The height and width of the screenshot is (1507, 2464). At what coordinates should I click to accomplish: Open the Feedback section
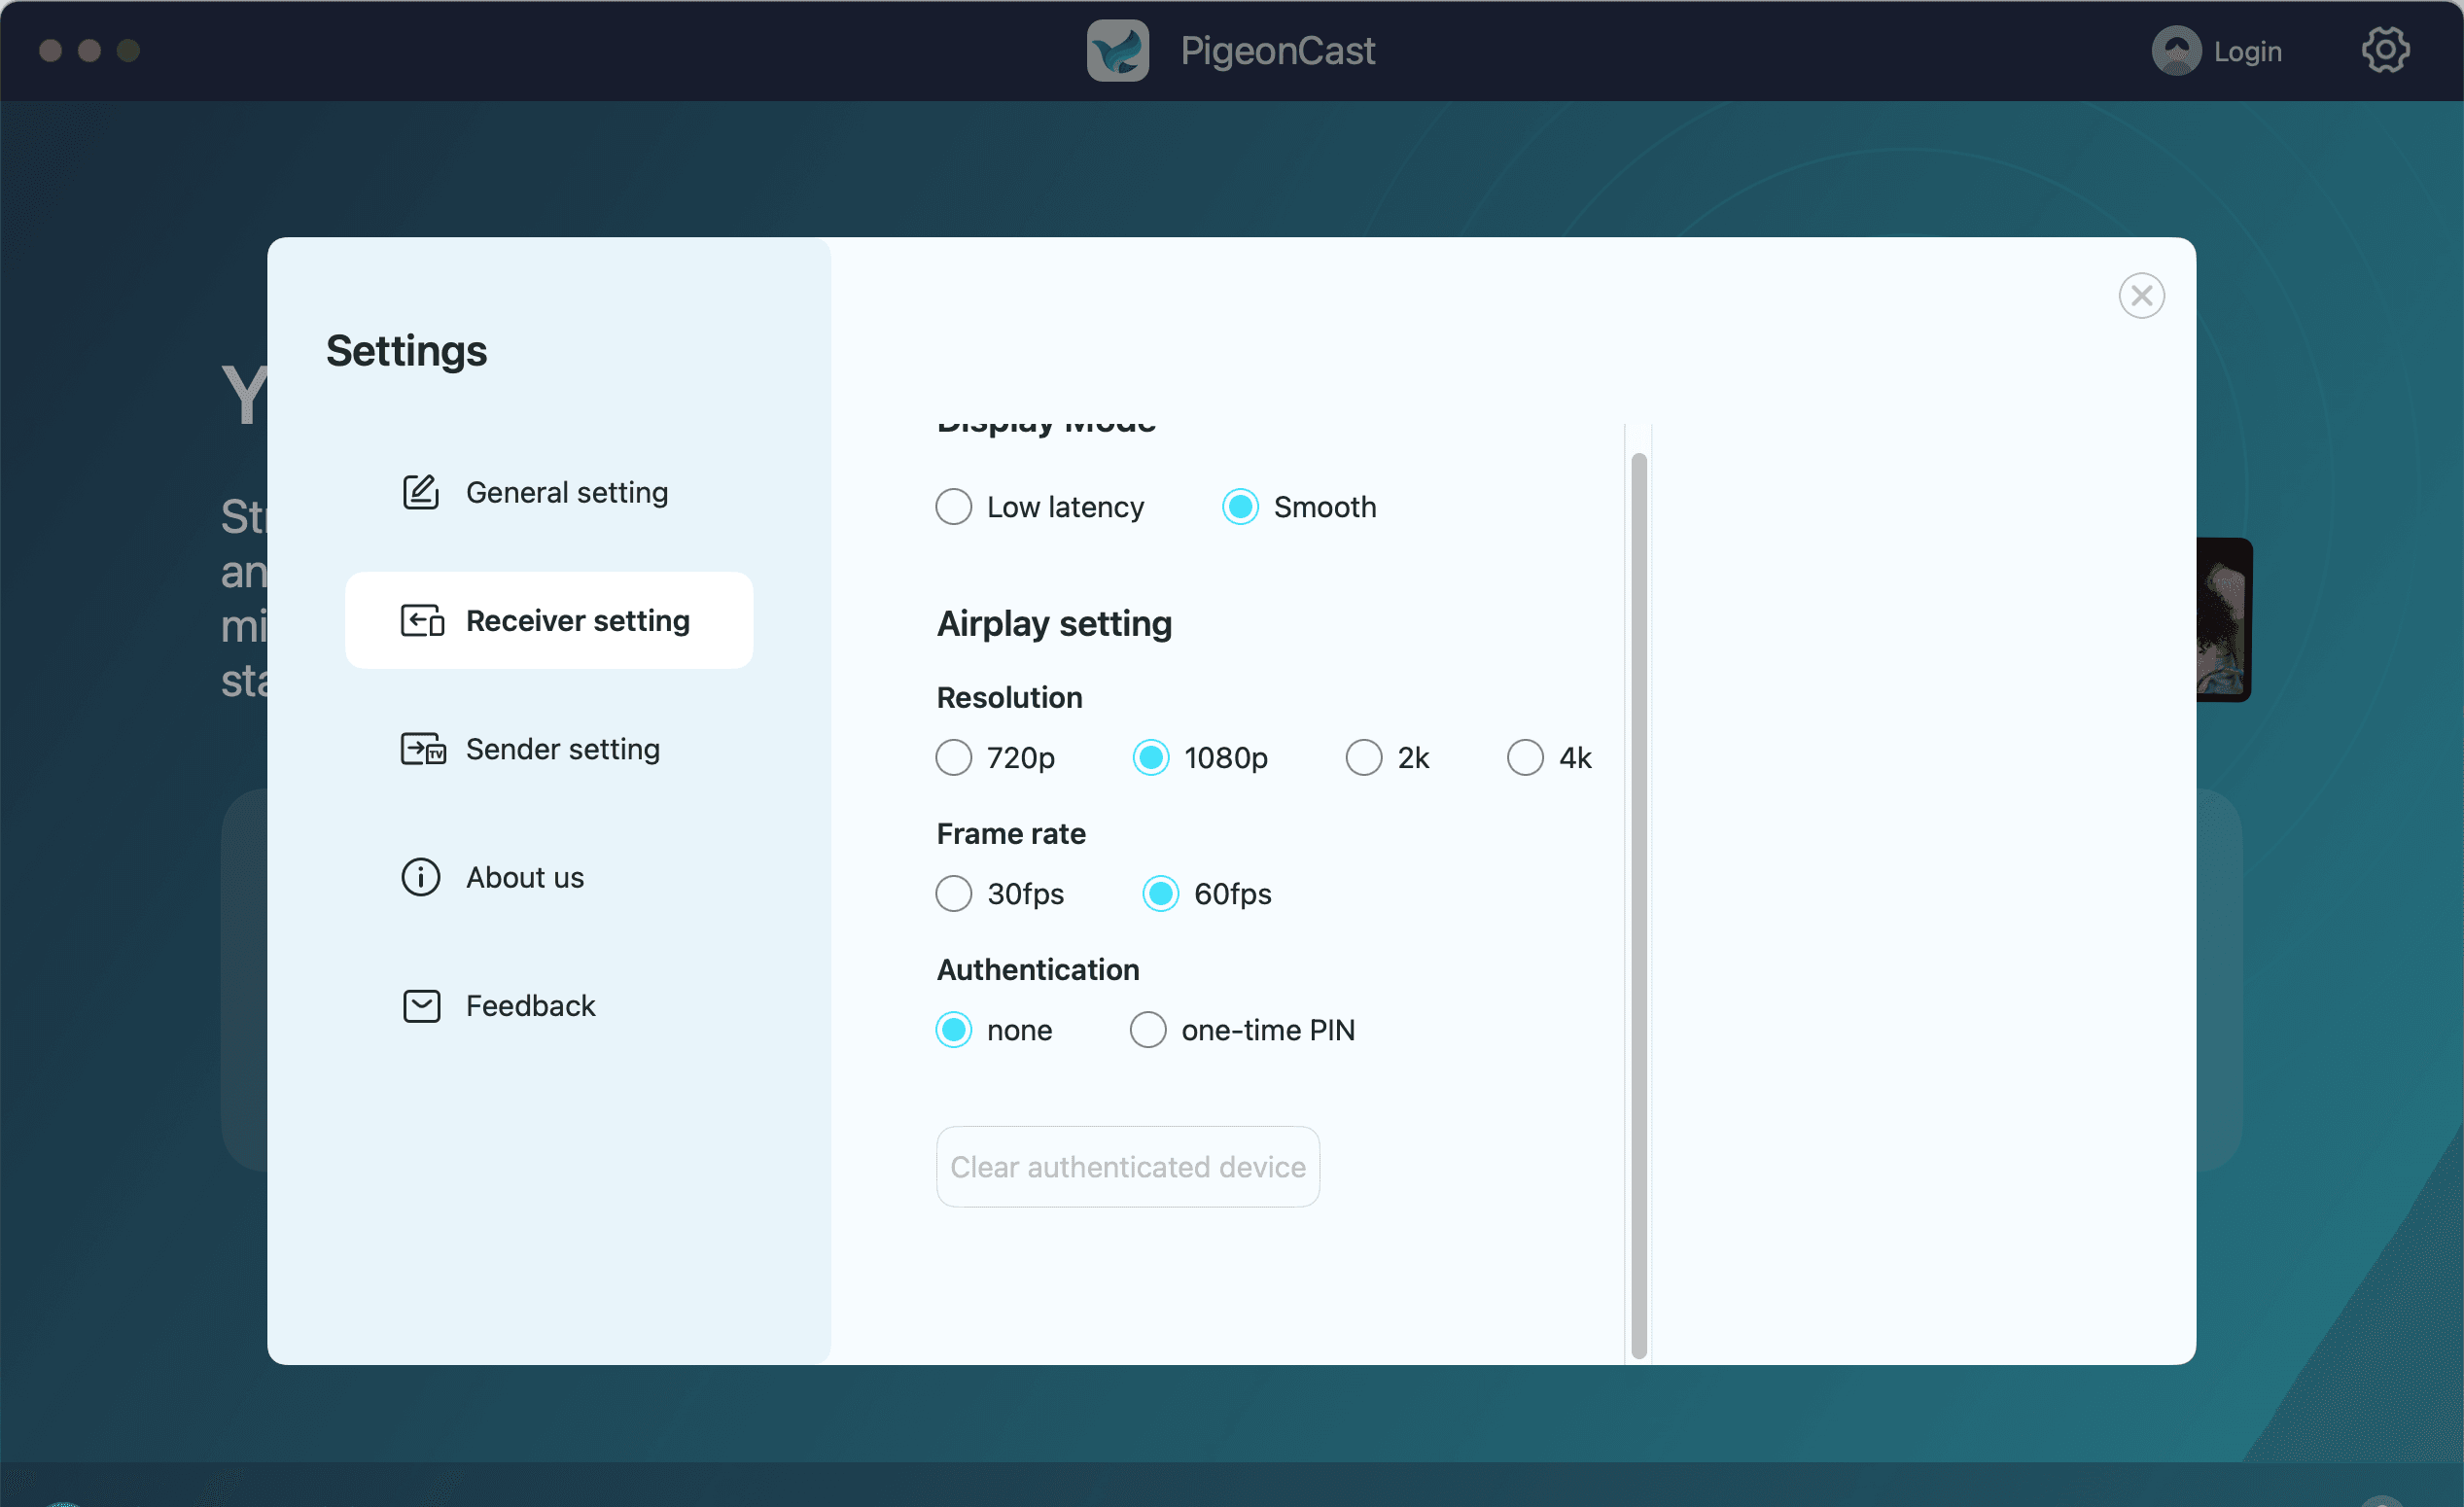coord(548,1006)
